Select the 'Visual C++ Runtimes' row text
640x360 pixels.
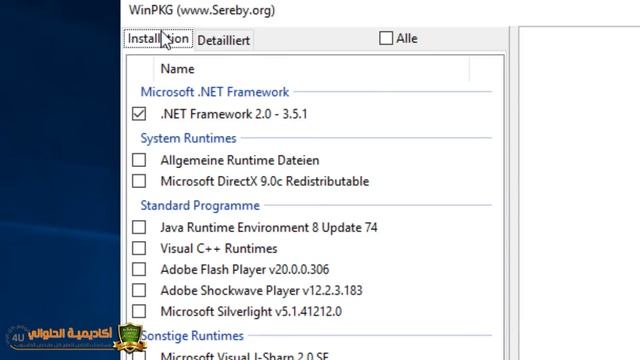tap(219, 249)
